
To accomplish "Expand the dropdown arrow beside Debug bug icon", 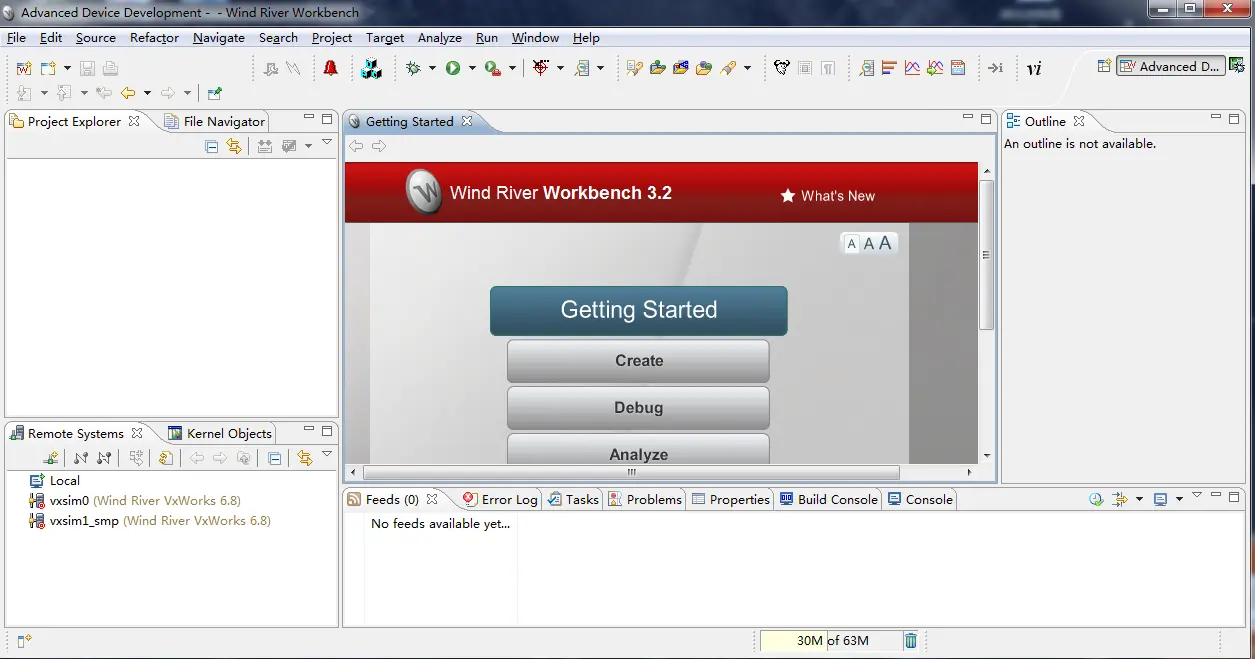I will pos(432,68).
